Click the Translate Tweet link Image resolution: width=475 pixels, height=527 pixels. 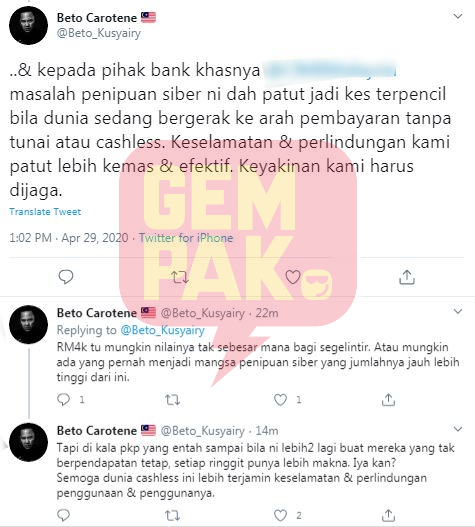tap(45, 212)
